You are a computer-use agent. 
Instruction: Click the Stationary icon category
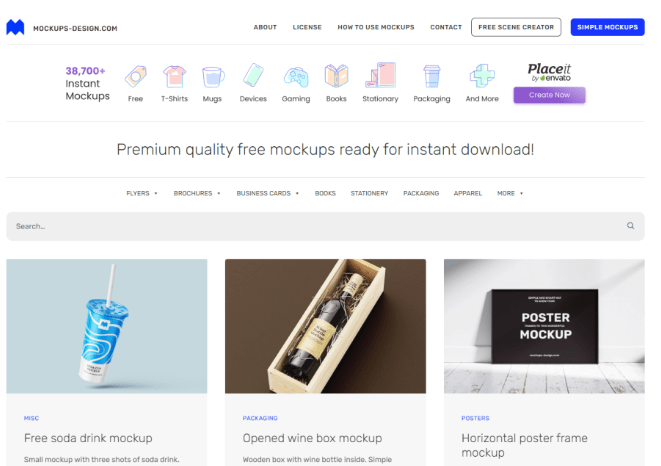[380, 75]
